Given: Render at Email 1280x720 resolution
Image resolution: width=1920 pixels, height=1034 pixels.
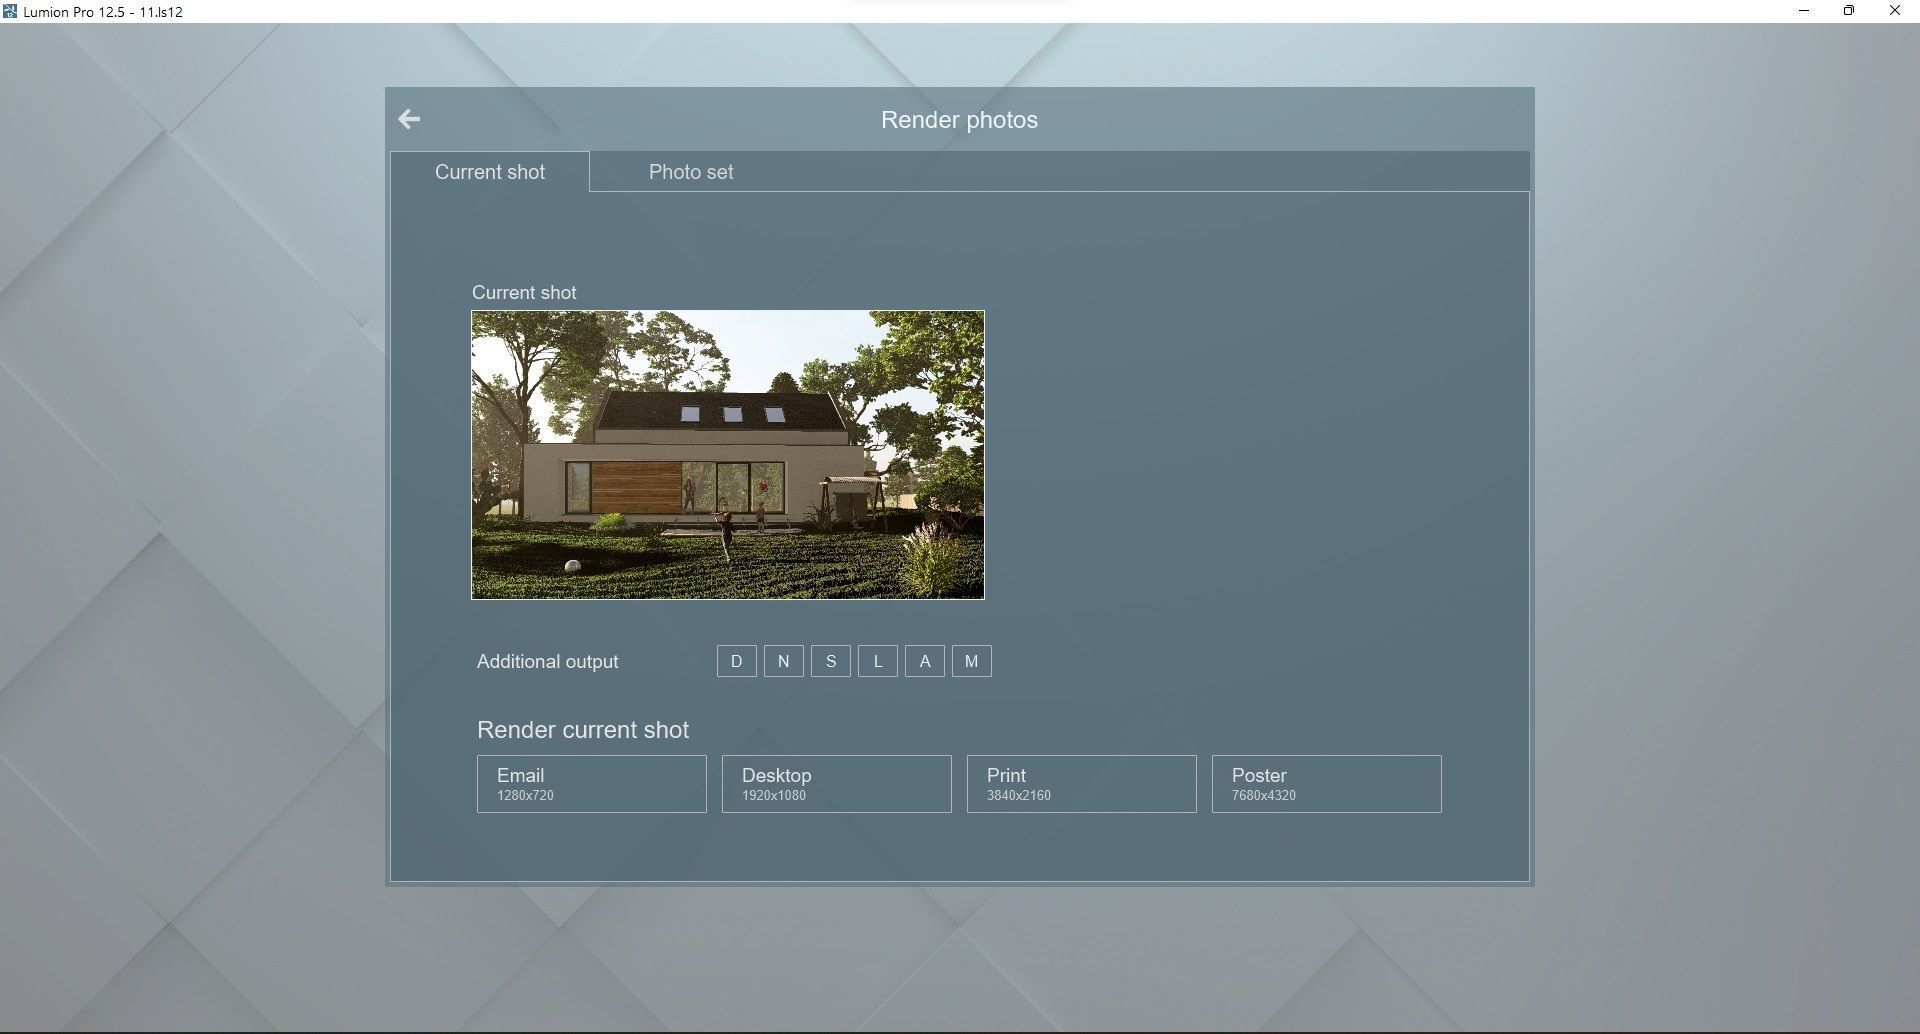Looking at the screenshot, I should (x=592, y=784).
